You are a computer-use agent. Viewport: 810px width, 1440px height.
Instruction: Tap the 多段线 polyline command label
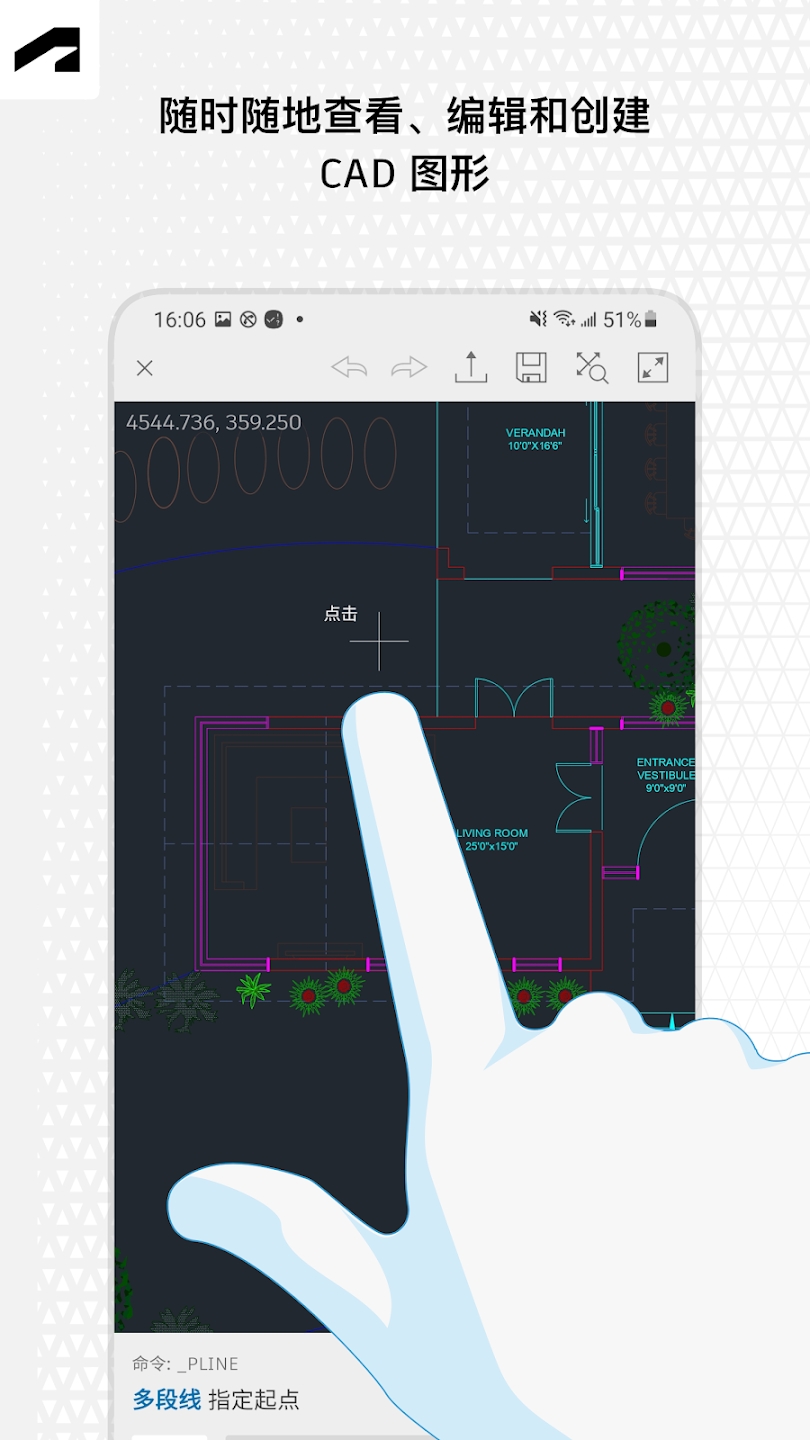(x=163, y=1400)
